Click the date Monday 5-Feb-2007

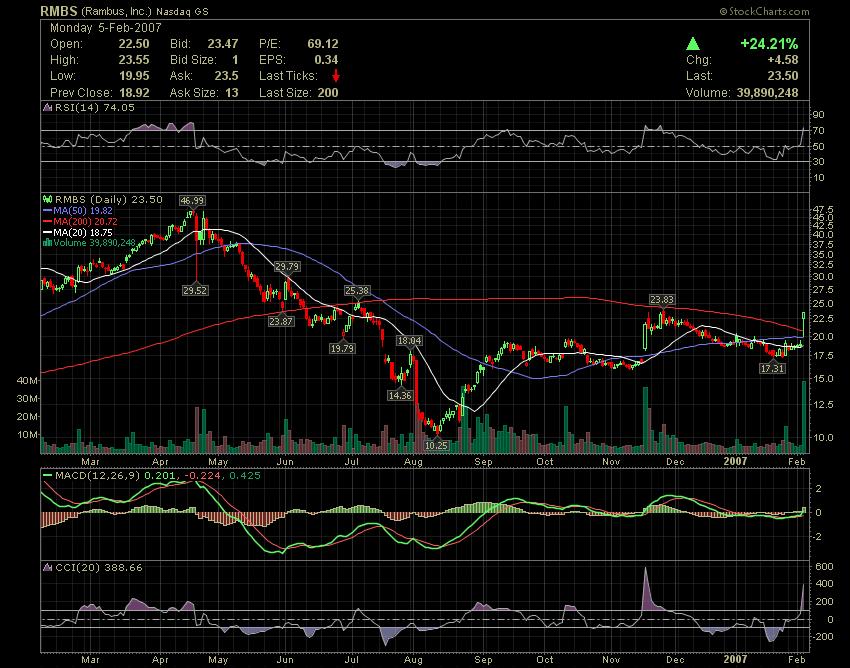tap(106, 28)
